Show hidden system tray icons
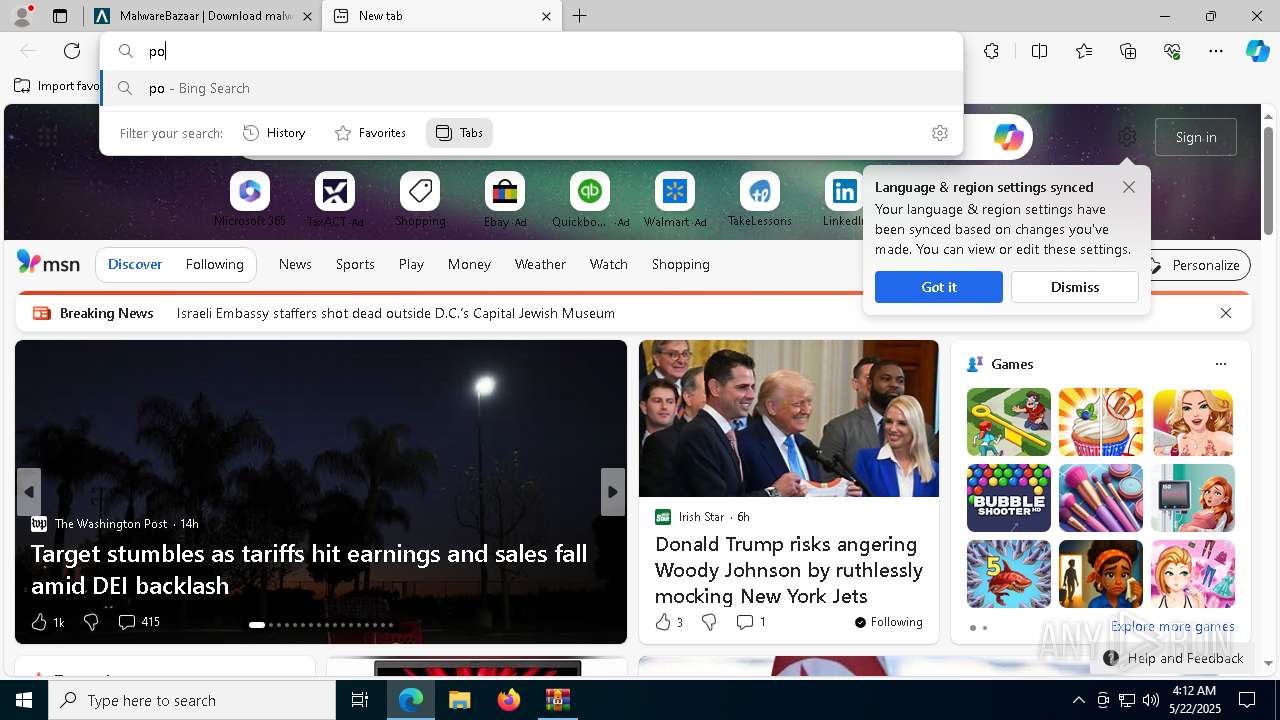The height and width of the screenshot is (720, 1280). 1078,700
